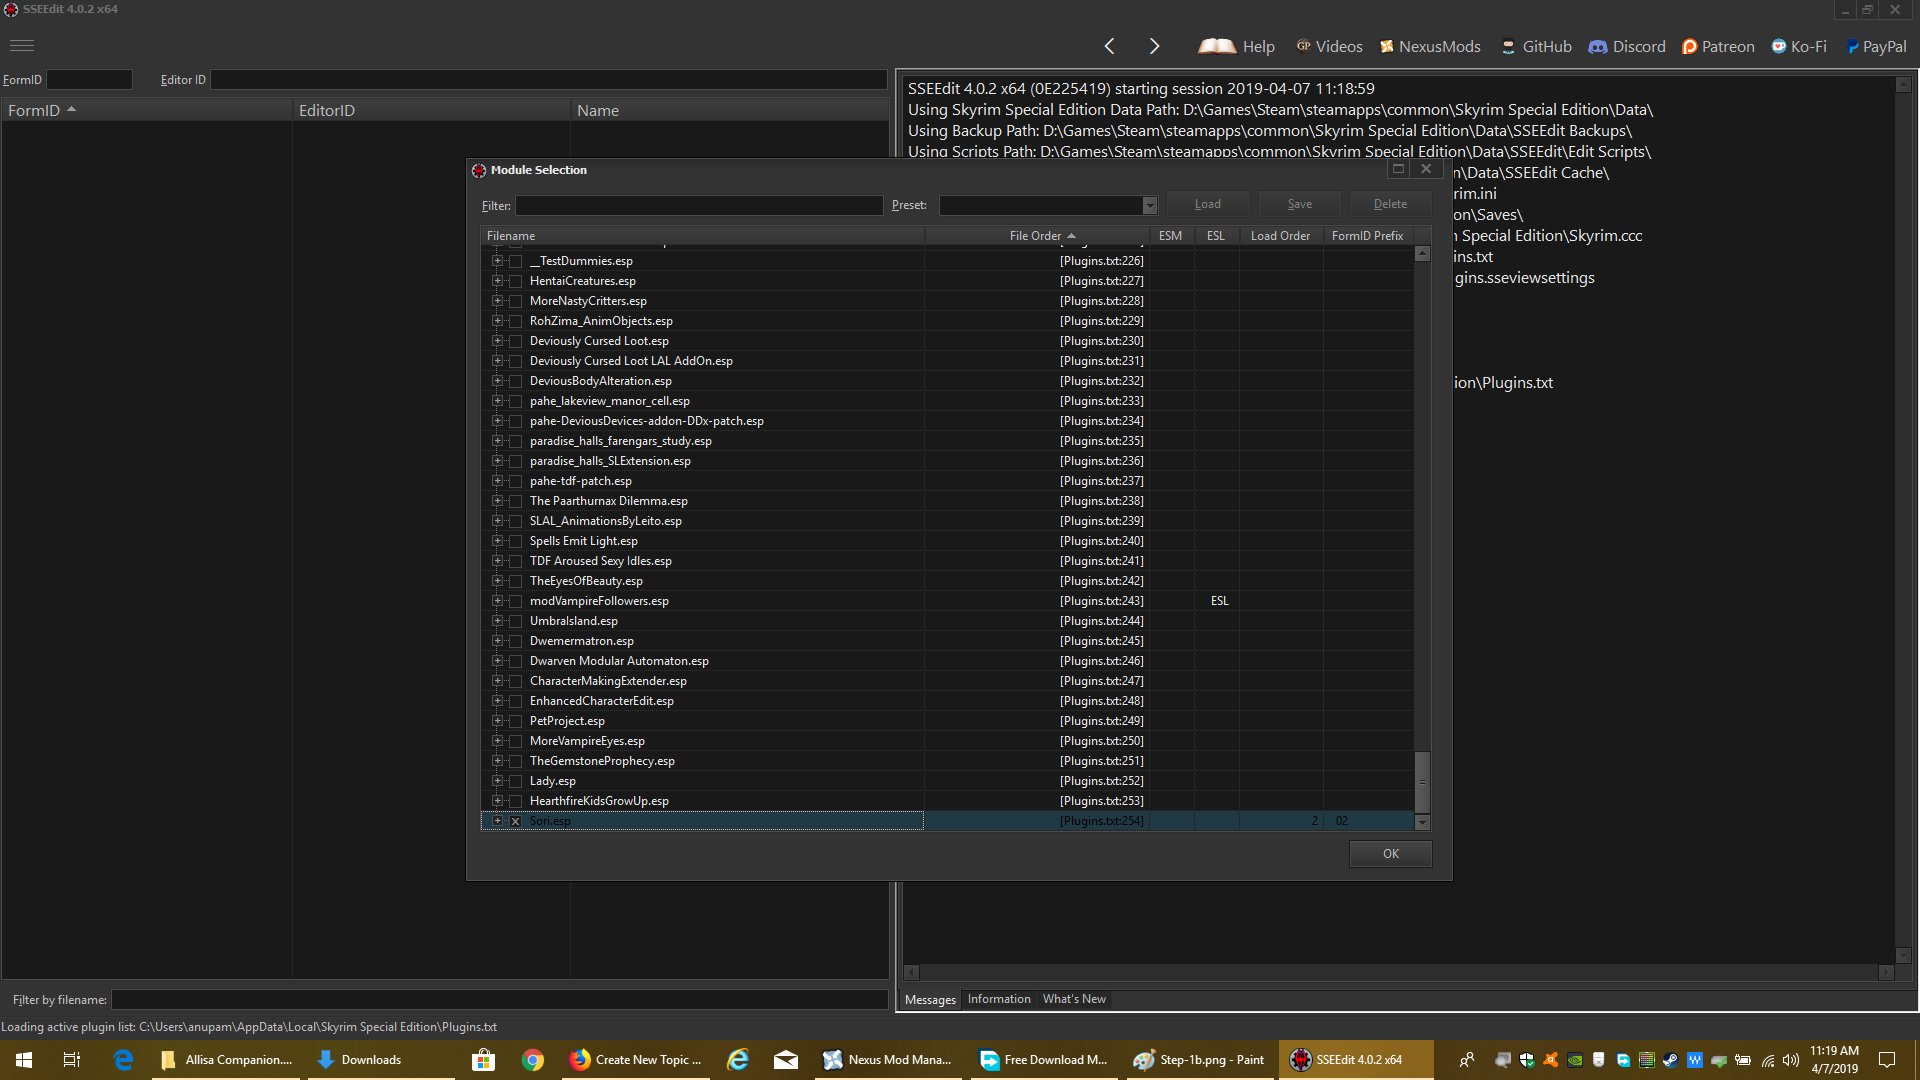Expand the PetProject.esp tree node
Image resolution: width=1920 pixels, height=1080 pixels.
click(497, 721)
